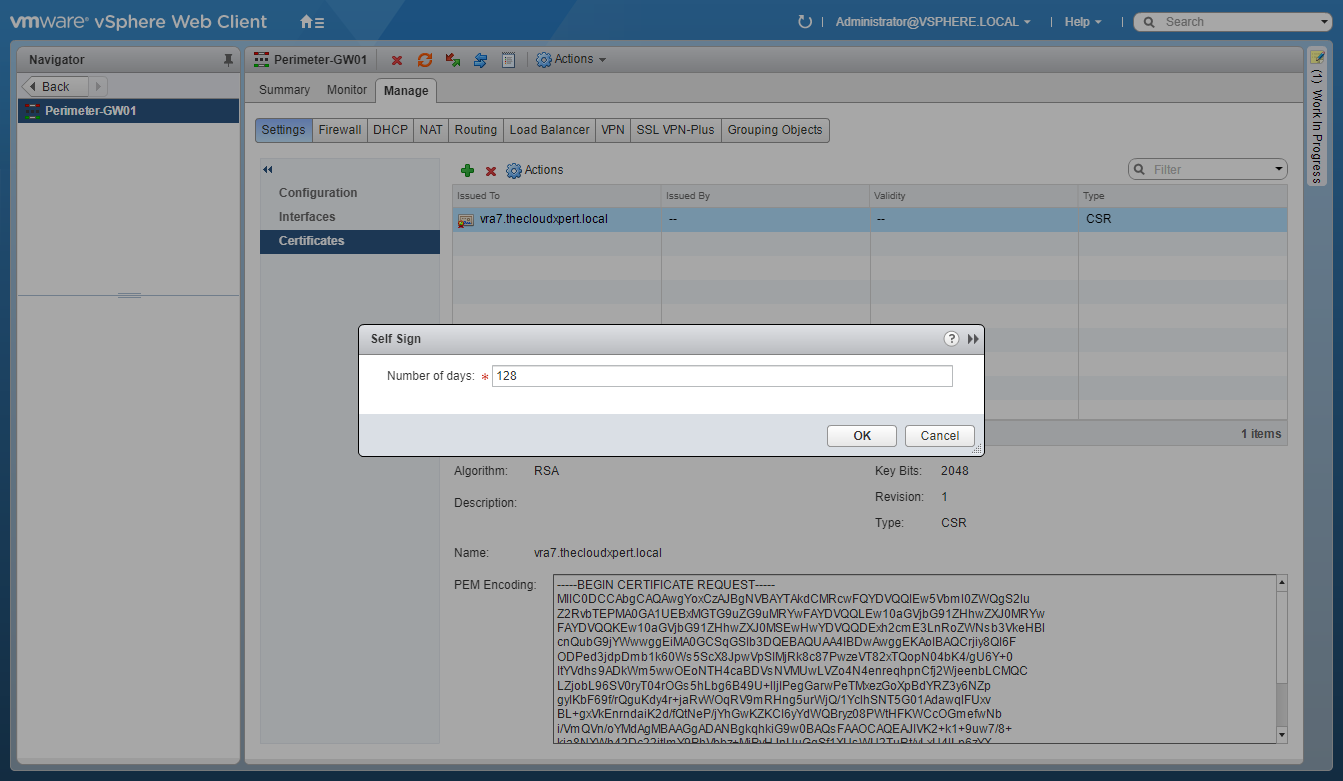Click the Number of days input field
This screenshot has width=1343, height=781.
721,376
